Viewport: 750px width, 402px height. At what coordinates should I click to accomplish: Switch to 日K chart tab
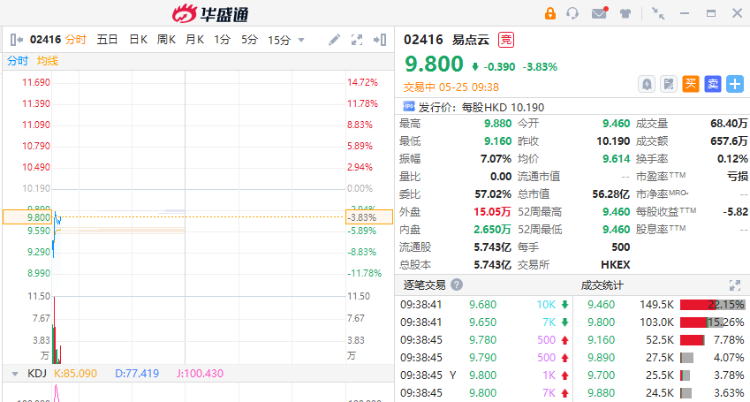[137, 40]
